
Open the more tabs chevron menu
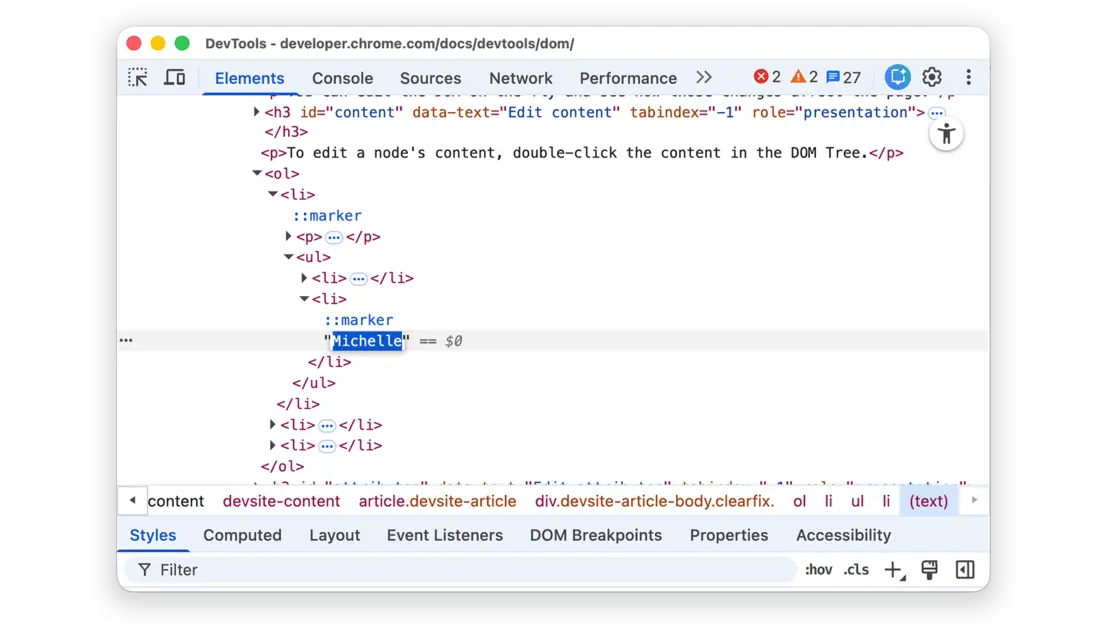coord(704,77)
